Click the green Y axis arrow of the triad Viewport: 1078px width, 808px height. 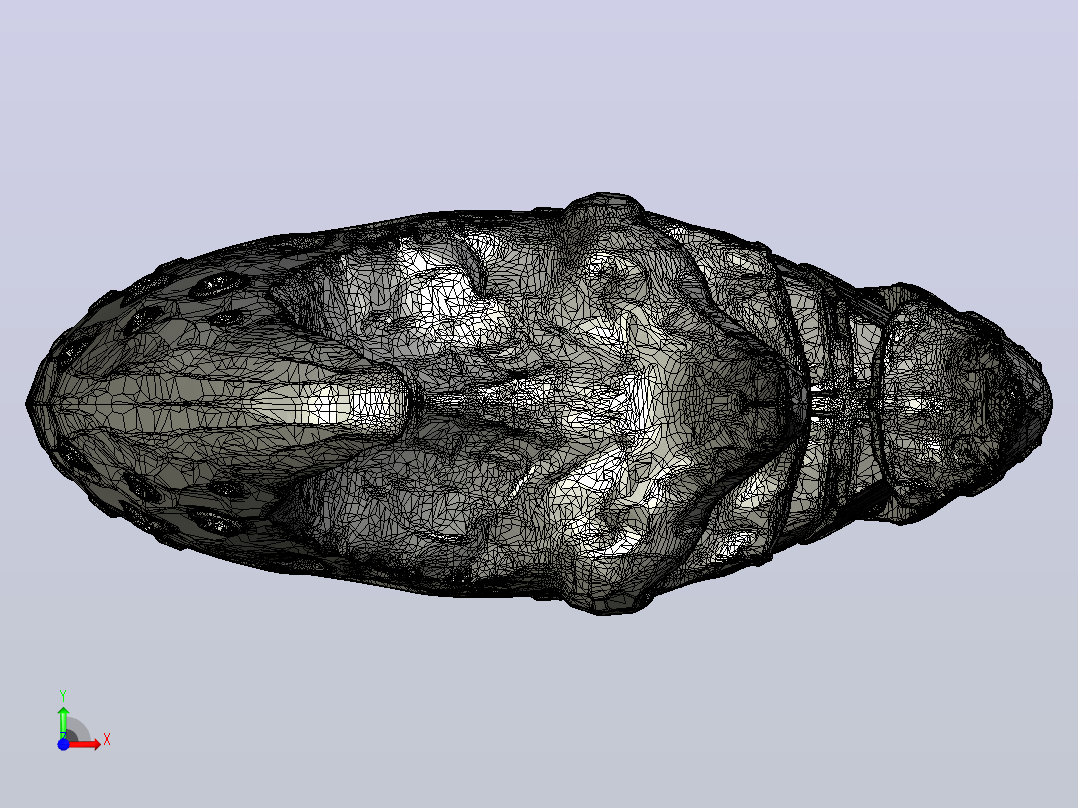click(63, 722)
